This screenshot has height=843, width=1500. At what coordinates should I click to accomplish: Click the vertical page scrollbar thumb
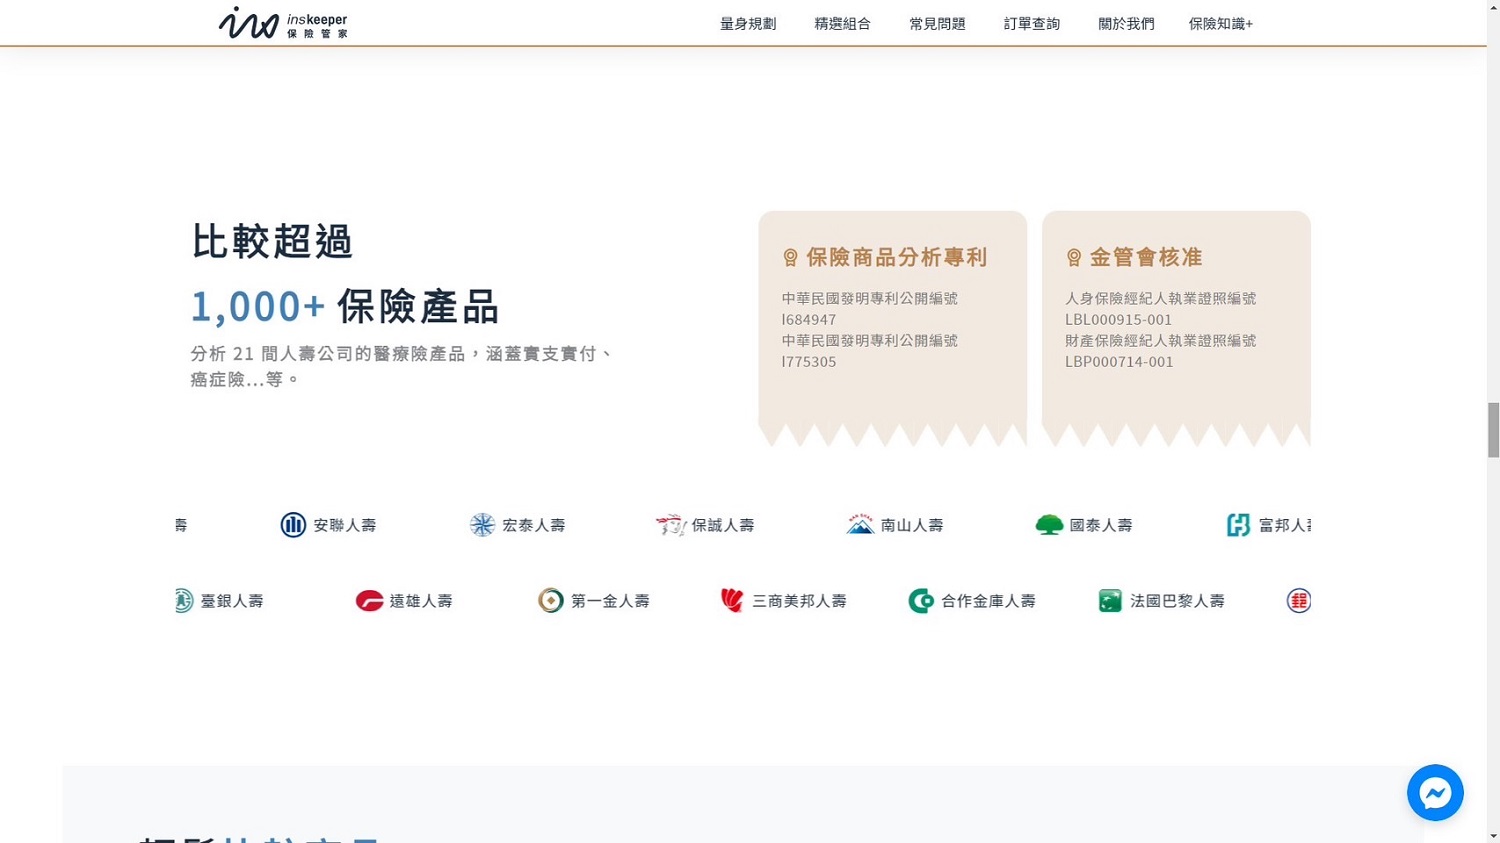coord(1493,430)
